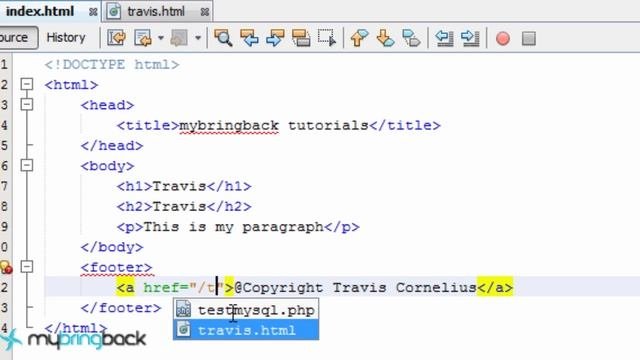Find next occurrence
The height and width of the screenshot is (360, 640).
coord(276,38)
